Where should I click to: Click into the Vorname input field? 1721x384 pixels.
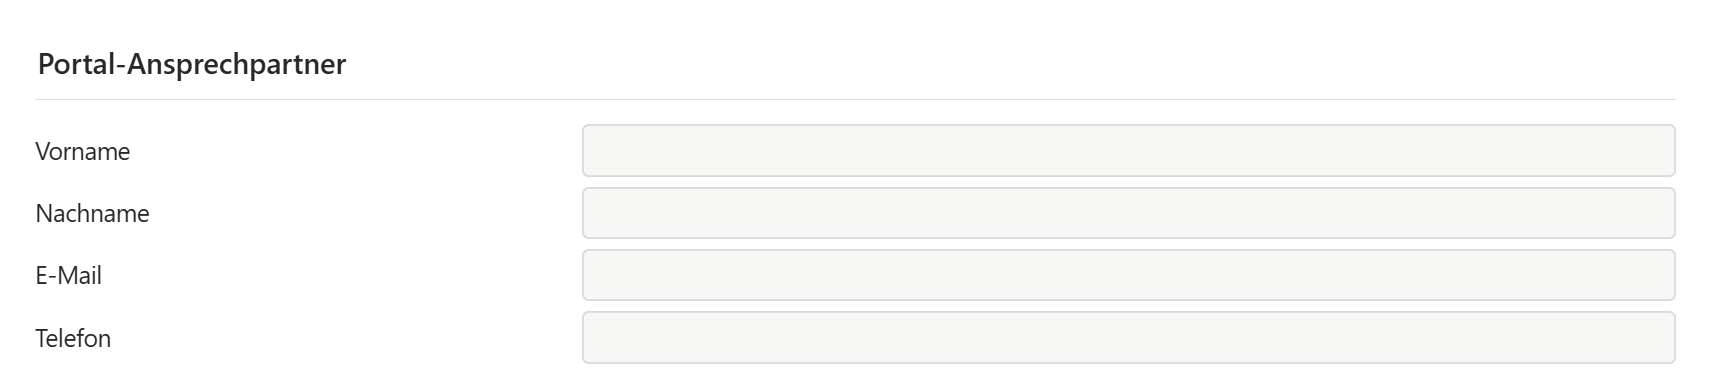(x=1128, y=151)
